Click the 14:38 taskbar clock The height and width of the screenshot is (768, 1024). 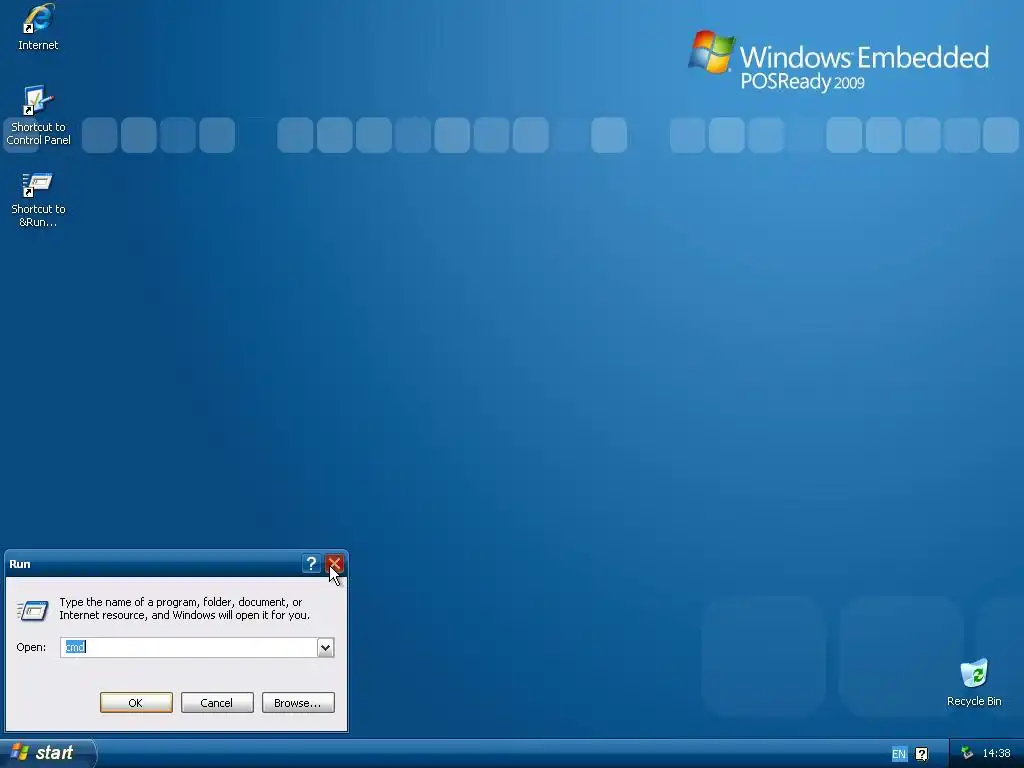pos(997,753)
